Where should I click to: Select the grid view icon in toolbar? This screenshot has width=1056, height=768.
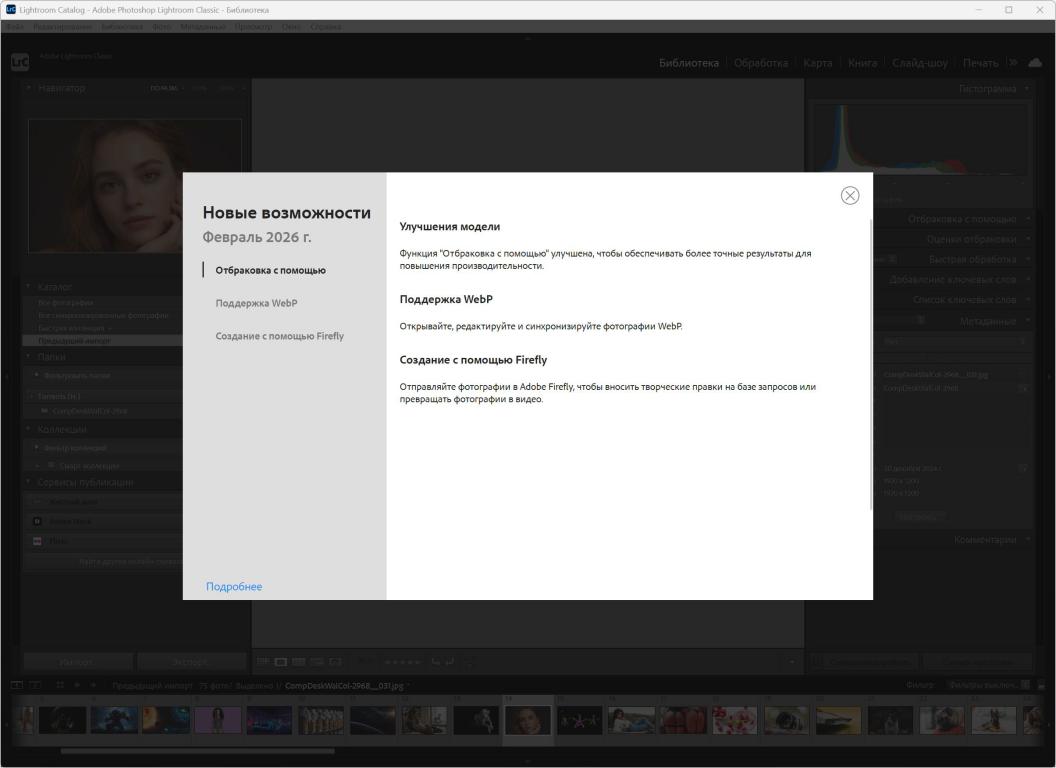click(265, 661)
